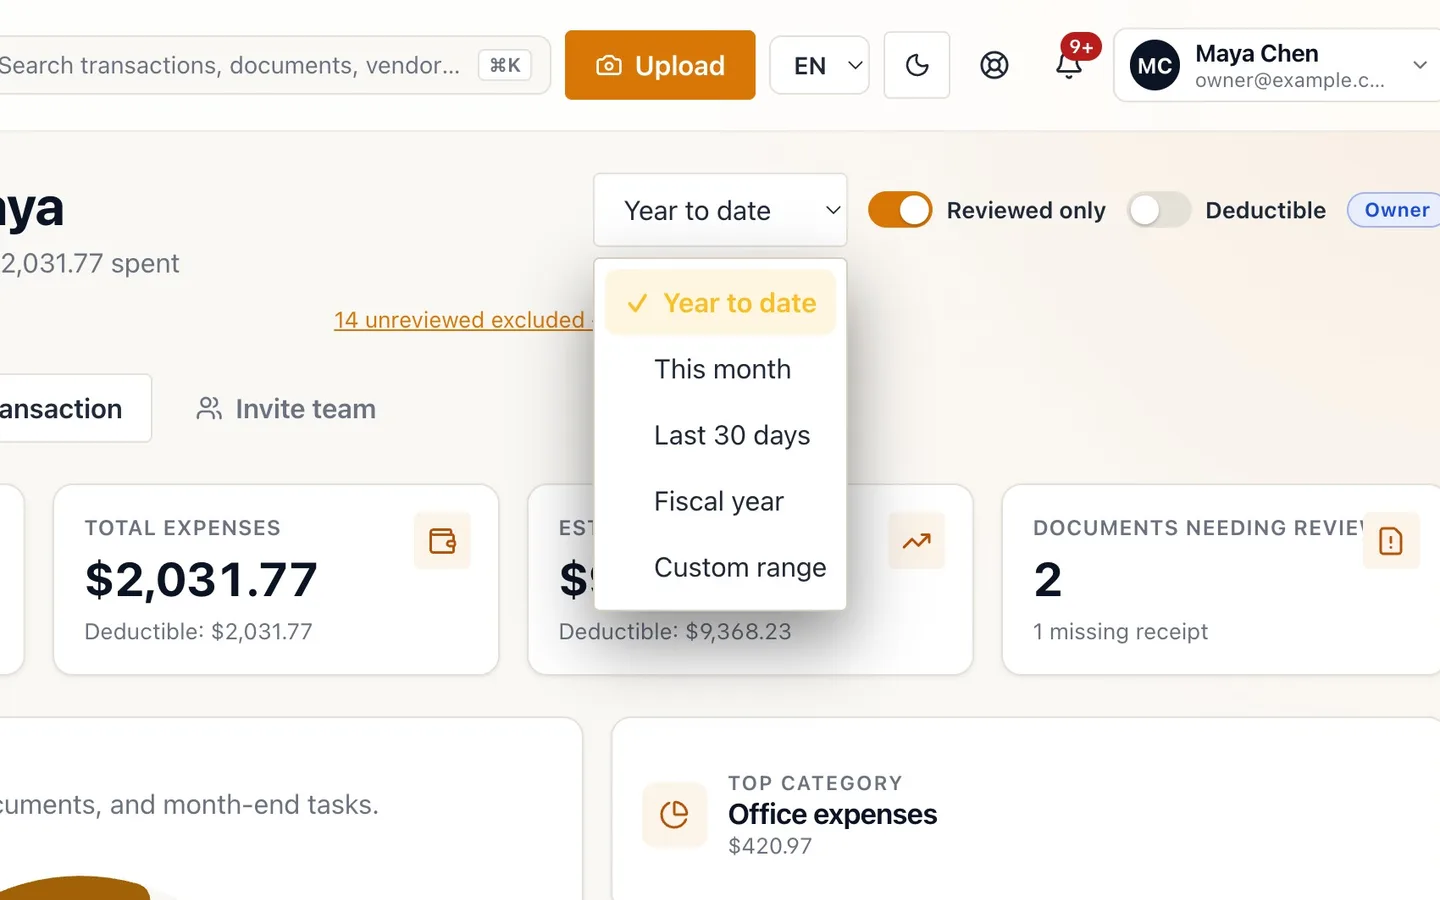Viewport: 1440px width, 900px height.
Task: Enable the Deductible switch
Action: [1159, 210]
